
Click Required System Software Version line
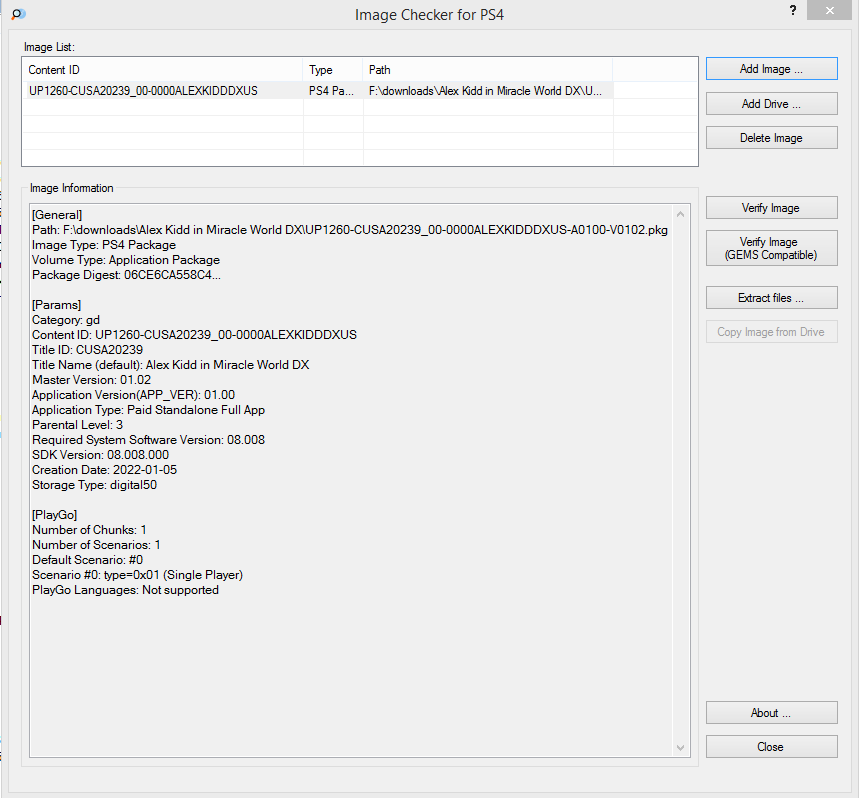[148, 440]
